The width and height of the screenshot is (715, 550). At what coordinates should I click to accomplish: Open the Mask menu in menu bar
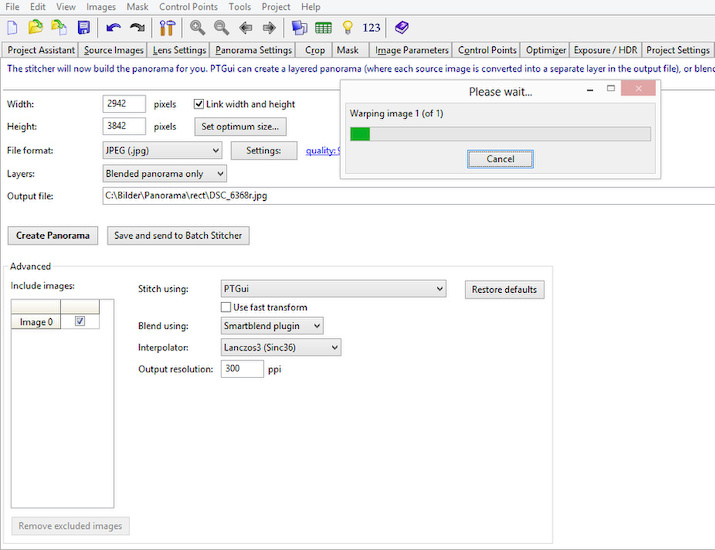(x=137, y=7)
